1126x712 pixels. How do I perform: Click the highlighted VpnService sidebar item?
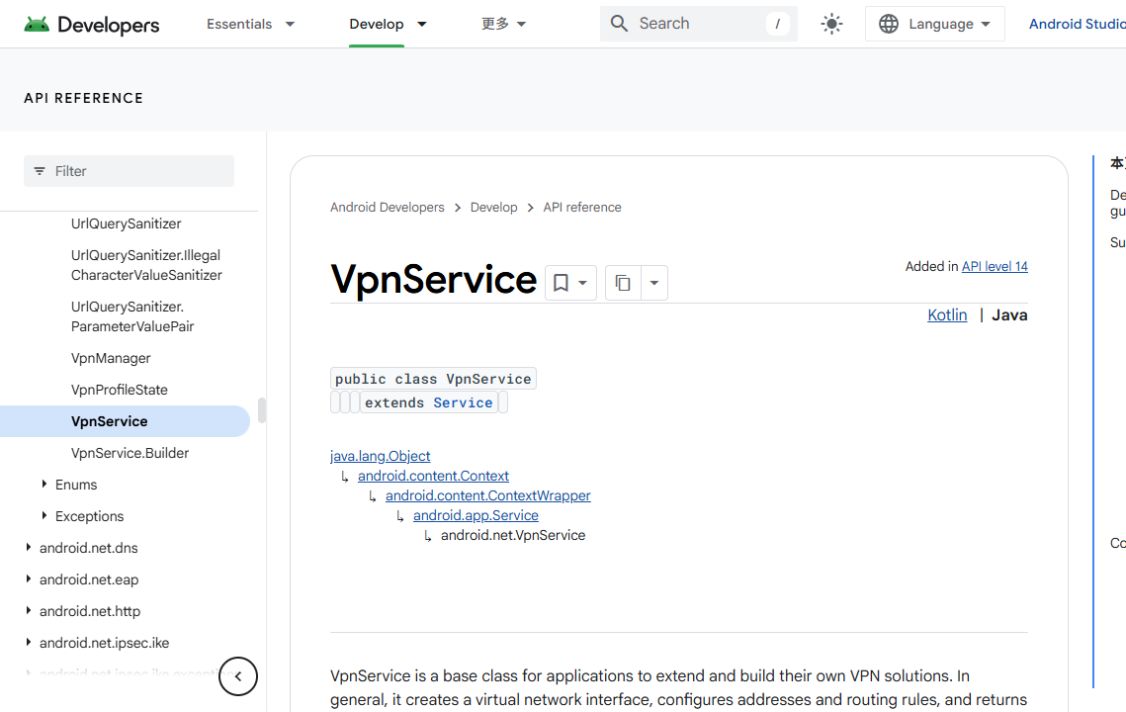125,421
